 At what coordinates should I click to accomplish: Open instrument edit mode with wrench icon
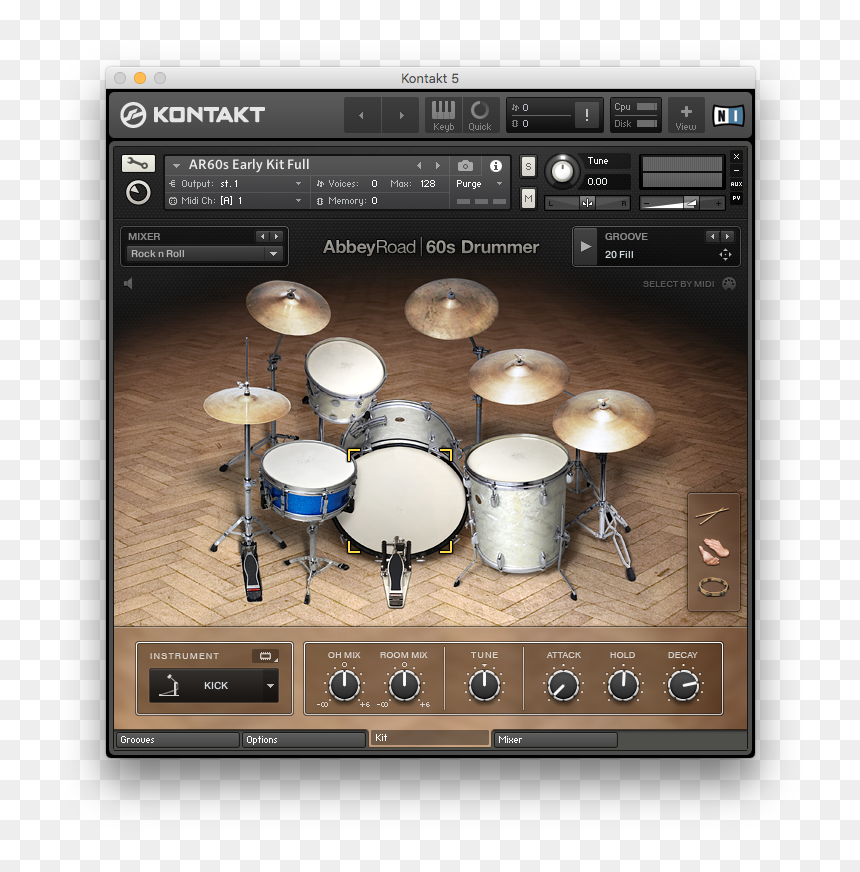coord(138,163)
